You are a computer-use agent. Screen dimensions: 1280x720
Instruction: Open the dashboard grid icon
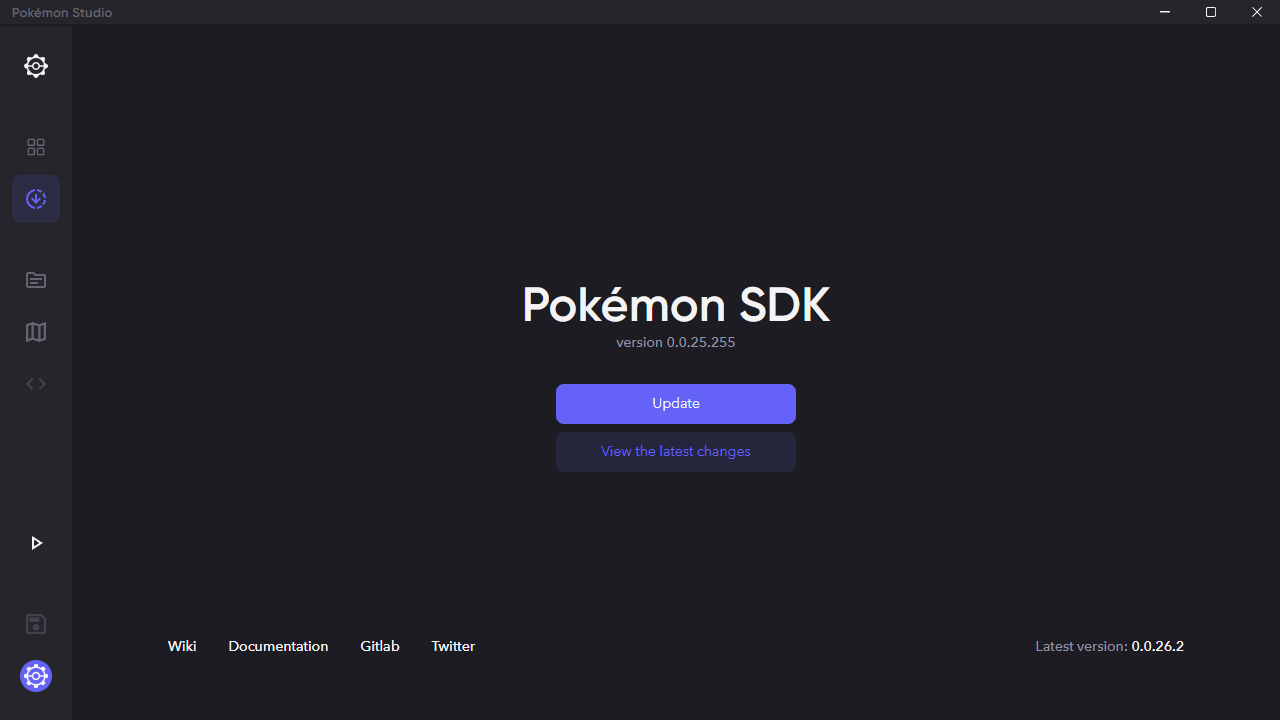click(36, 147)
